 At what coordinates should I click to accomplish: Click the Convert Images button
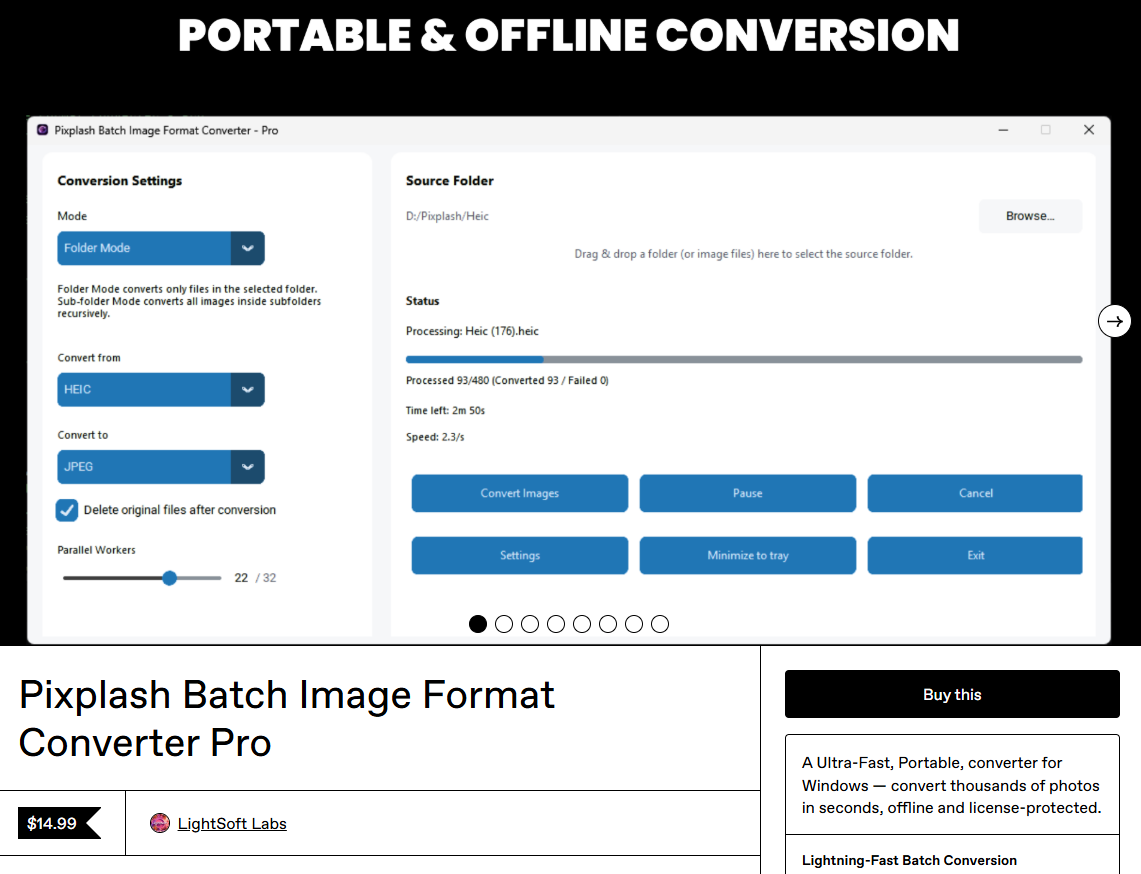coord(520,493)
